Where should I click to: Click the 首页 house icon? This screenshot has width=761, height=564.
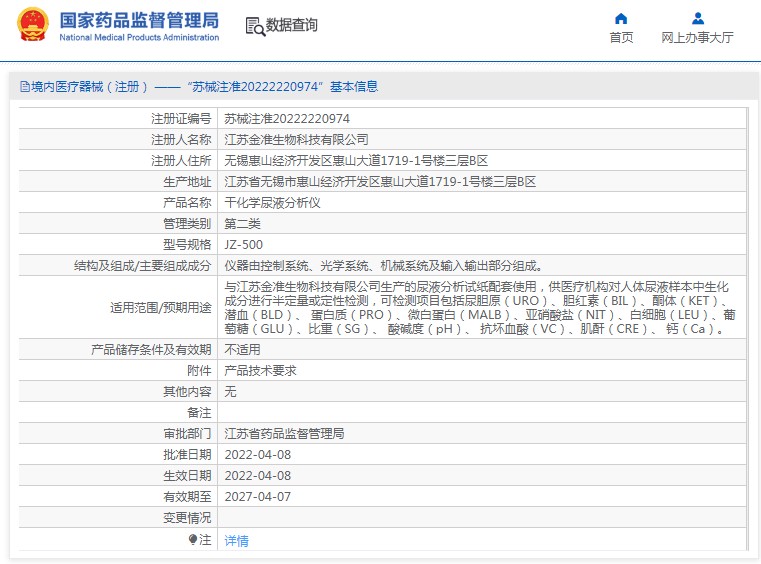621,18
